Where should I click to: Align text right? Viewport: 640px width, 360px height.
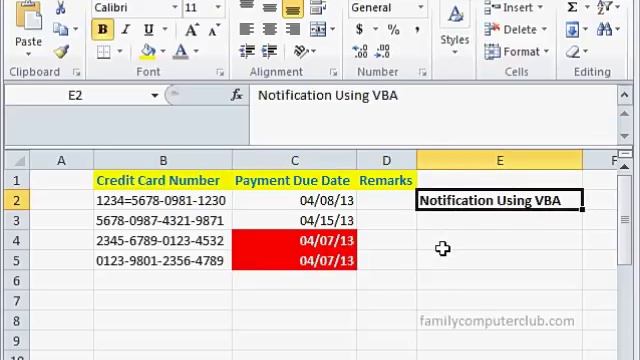tap(292, 29)
